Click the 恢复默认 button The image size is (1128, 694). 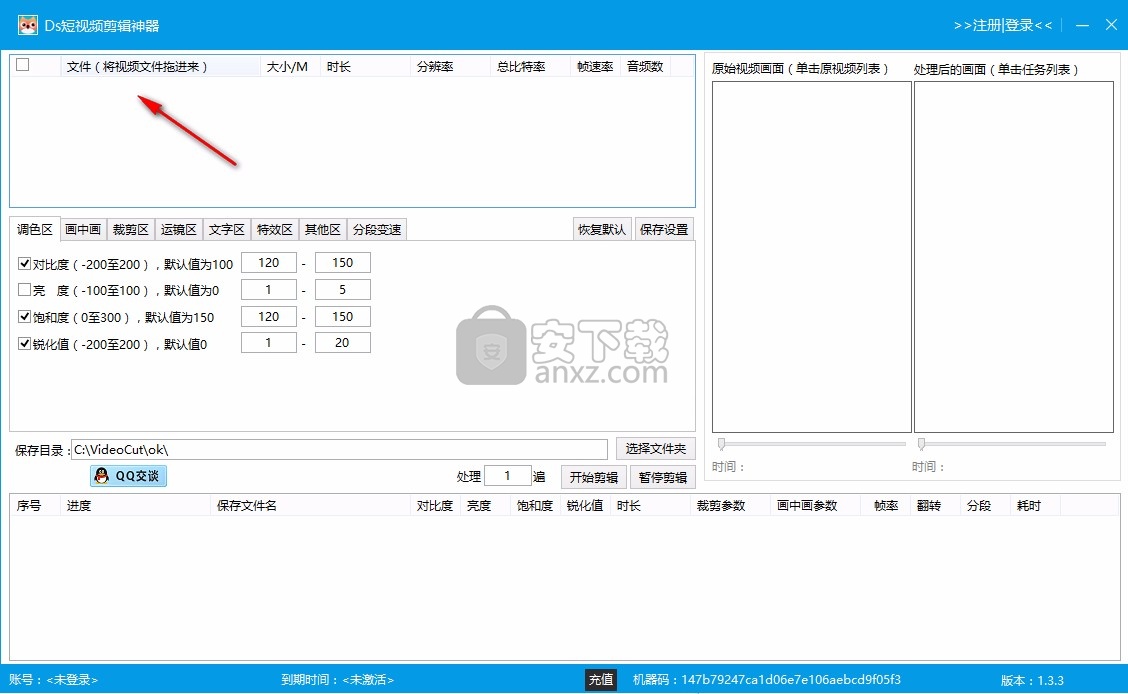pyautogui.click(x=602, y=229)
